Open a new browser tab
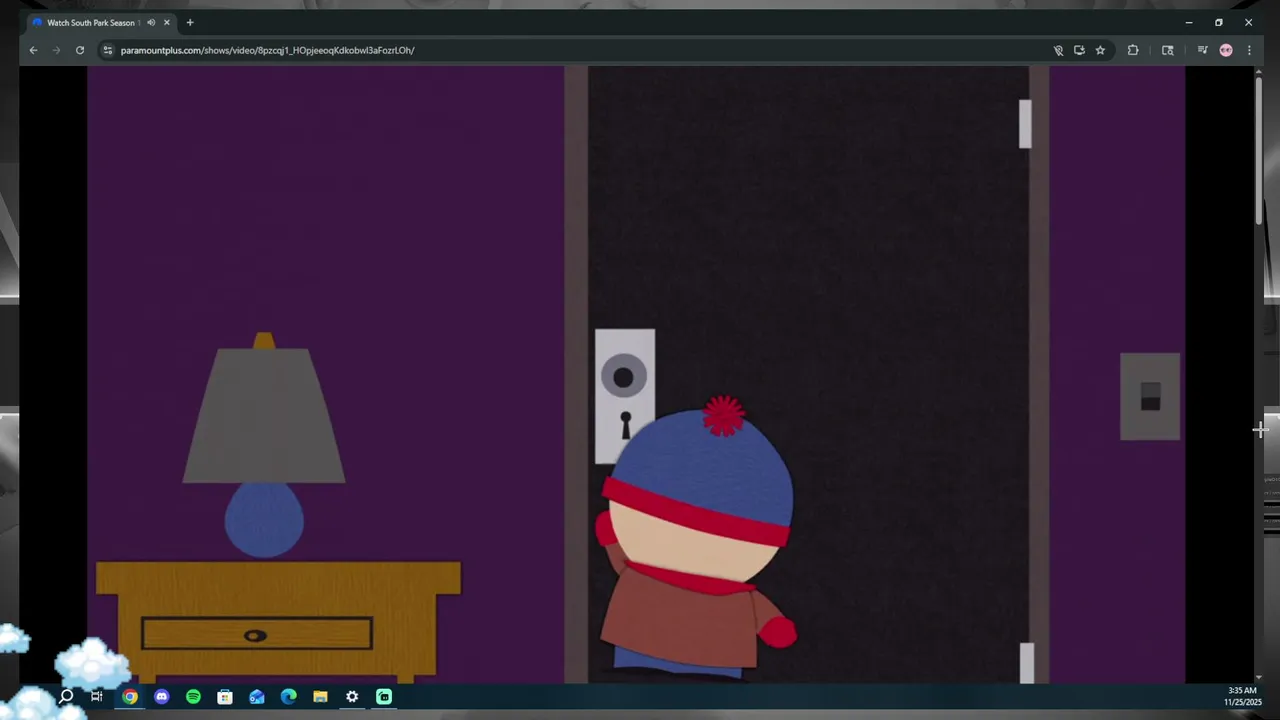Viewport: 1280px width, 720px height. [x=190, y=22]
